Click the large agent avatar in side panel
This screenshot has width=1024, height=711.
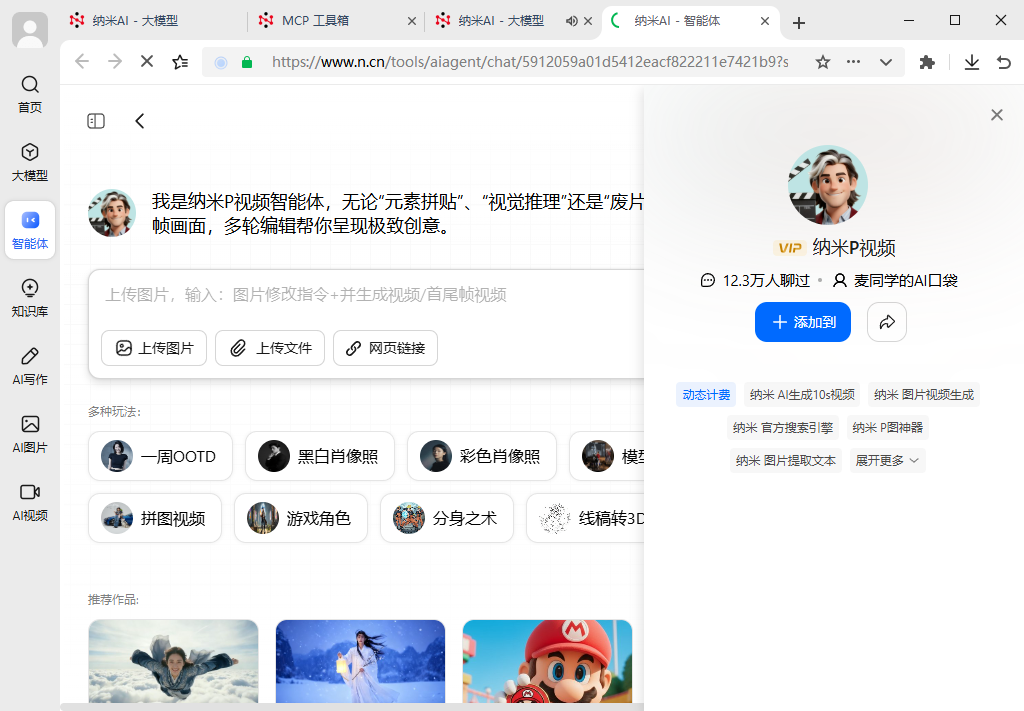[827, 185]
